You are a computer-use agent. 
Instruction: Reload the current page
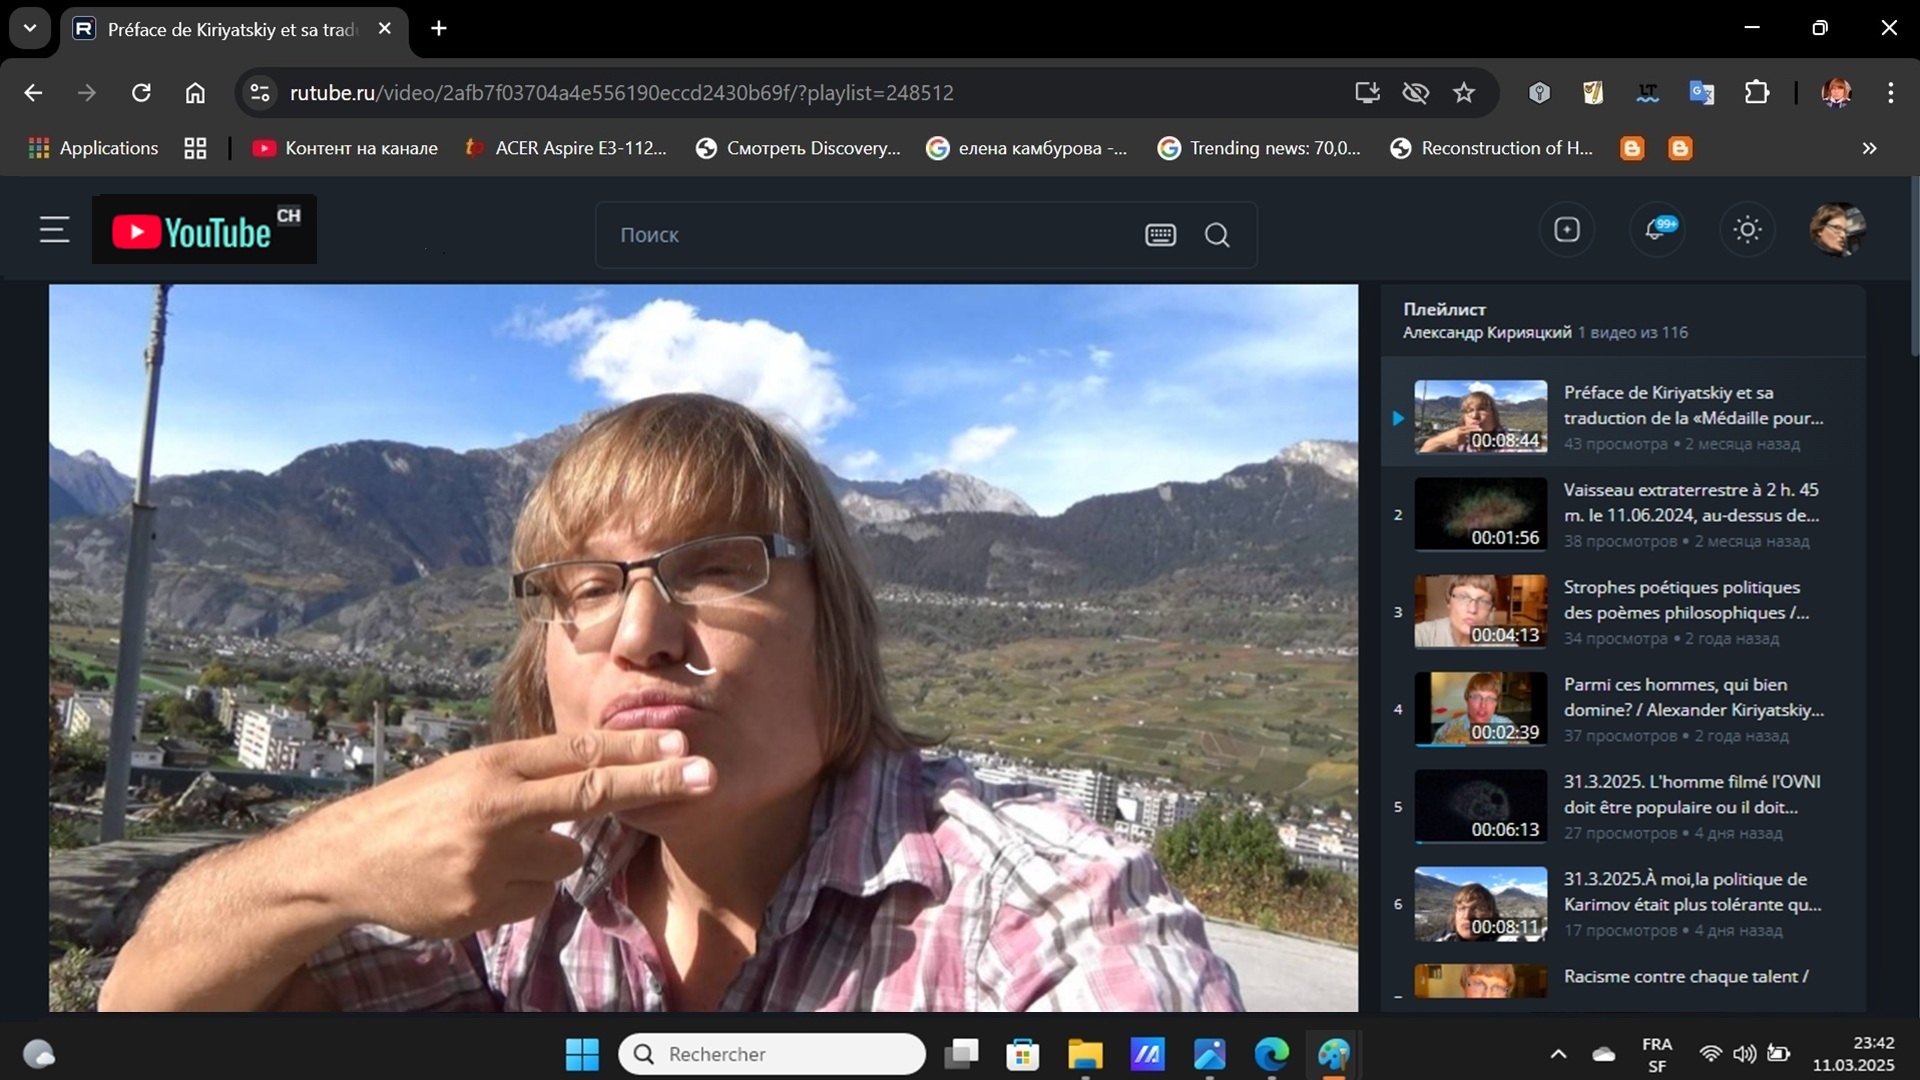click(x=141, y=93)
